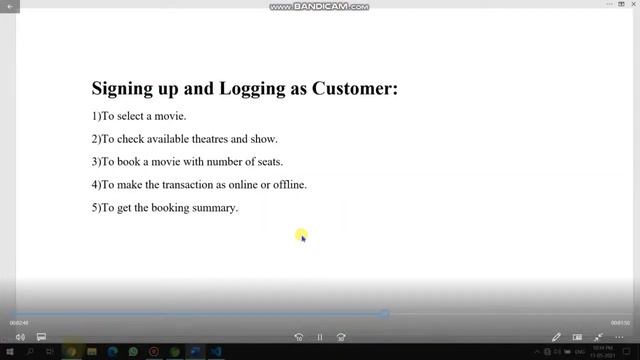Screen dimensions: 640x360
Task: Open the Windows Start menu
Action: pos(9,352)
